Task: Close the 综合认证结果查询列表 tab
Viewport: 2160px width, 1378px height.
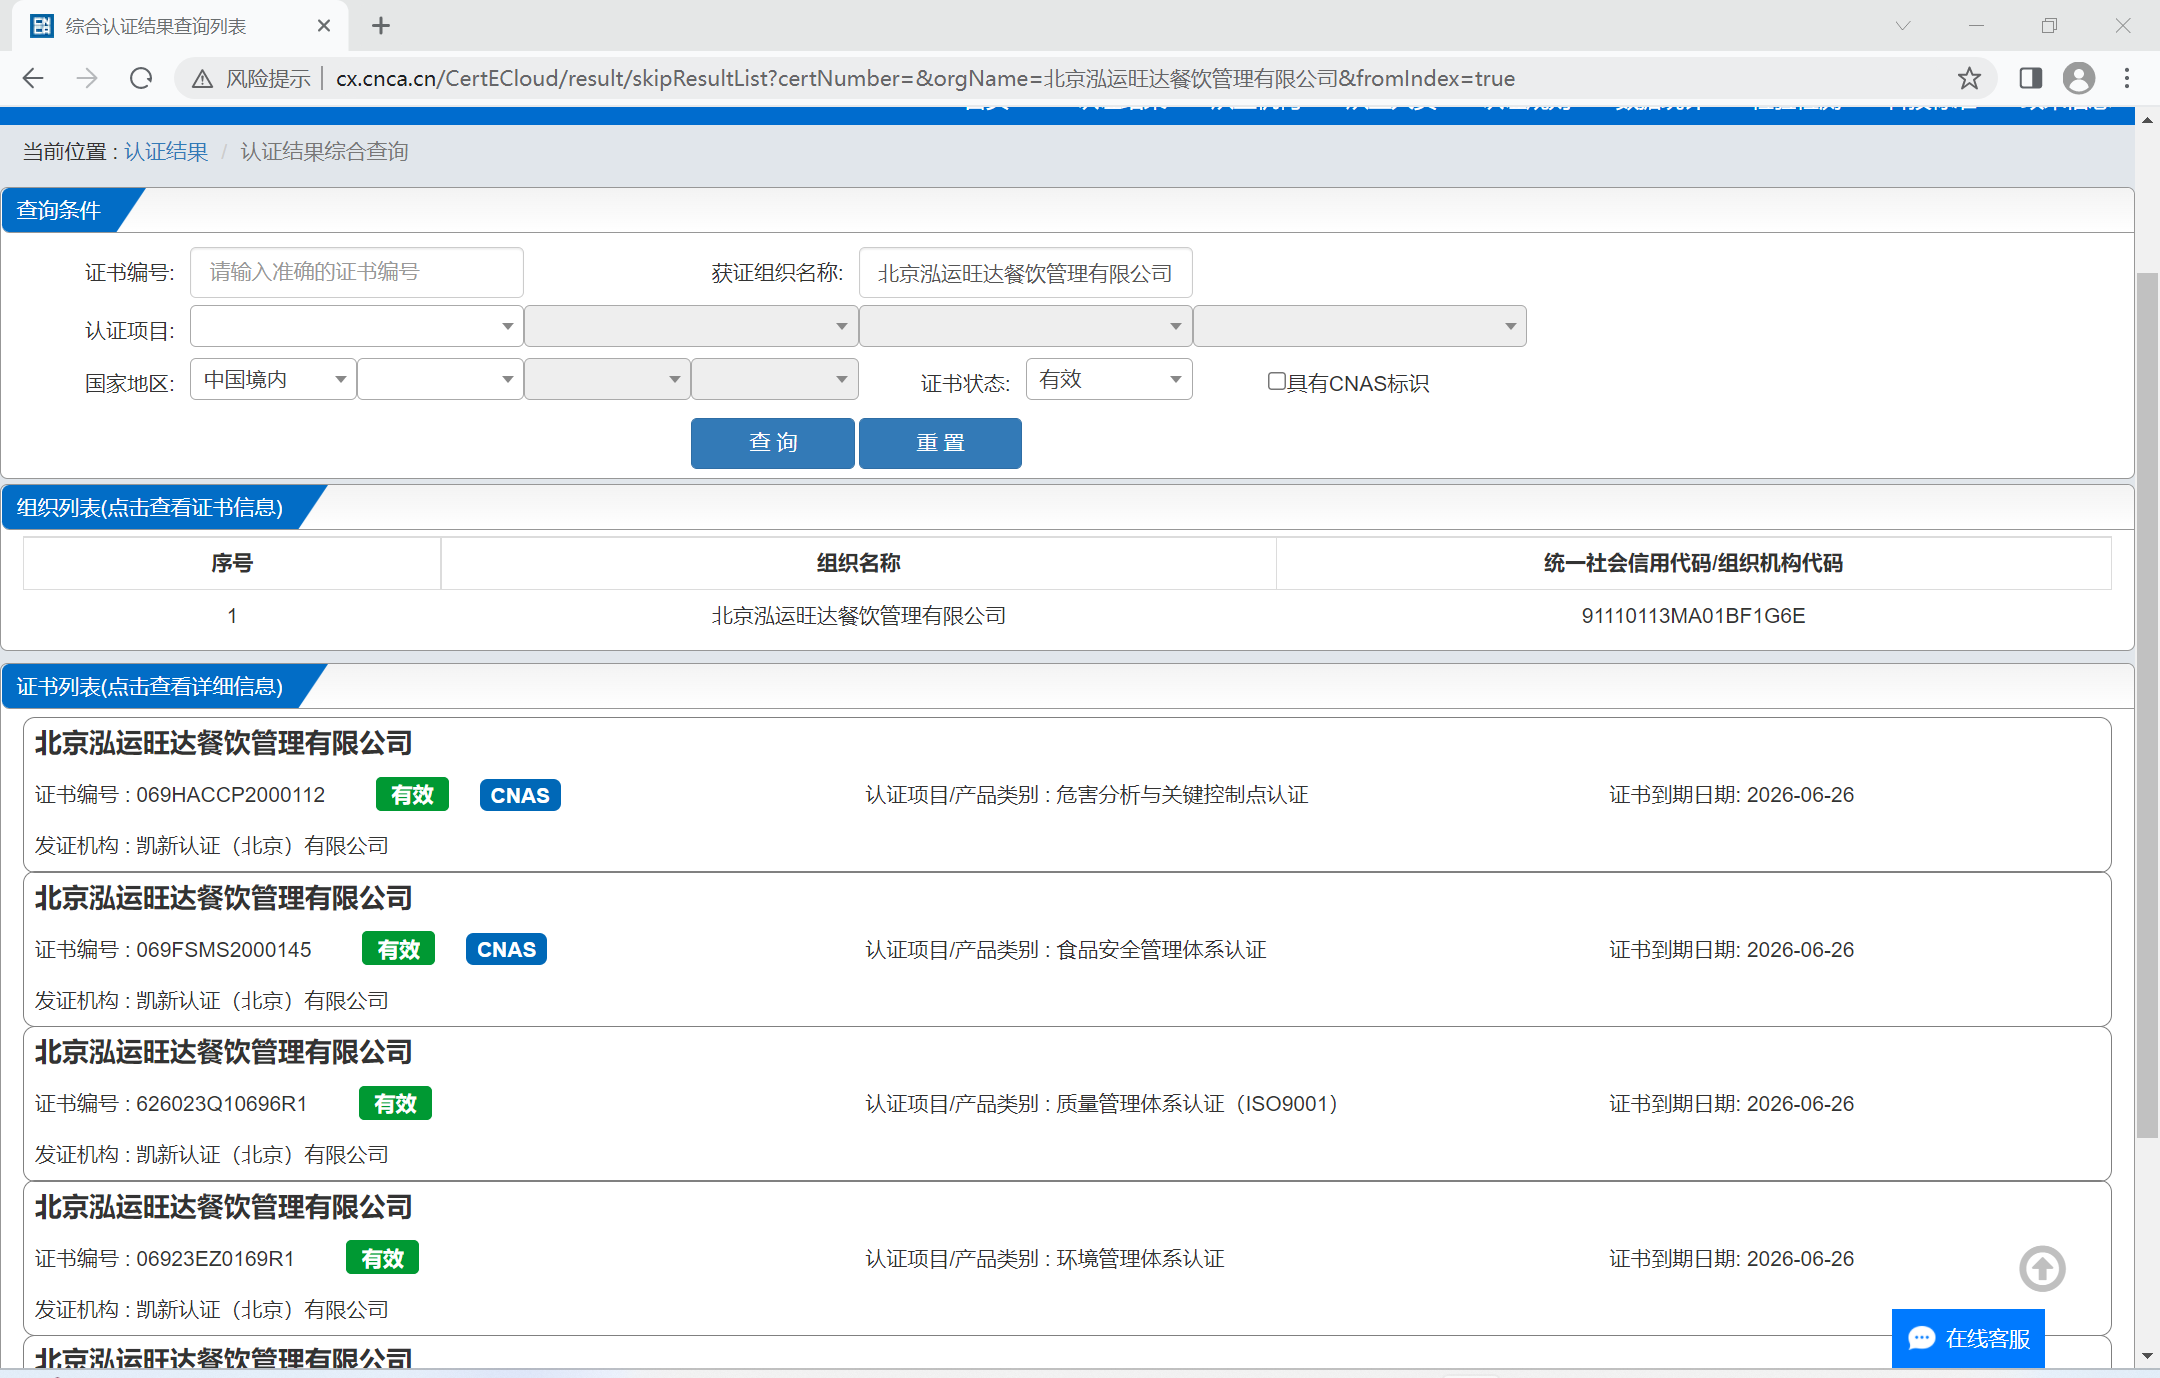Action: 324,26
